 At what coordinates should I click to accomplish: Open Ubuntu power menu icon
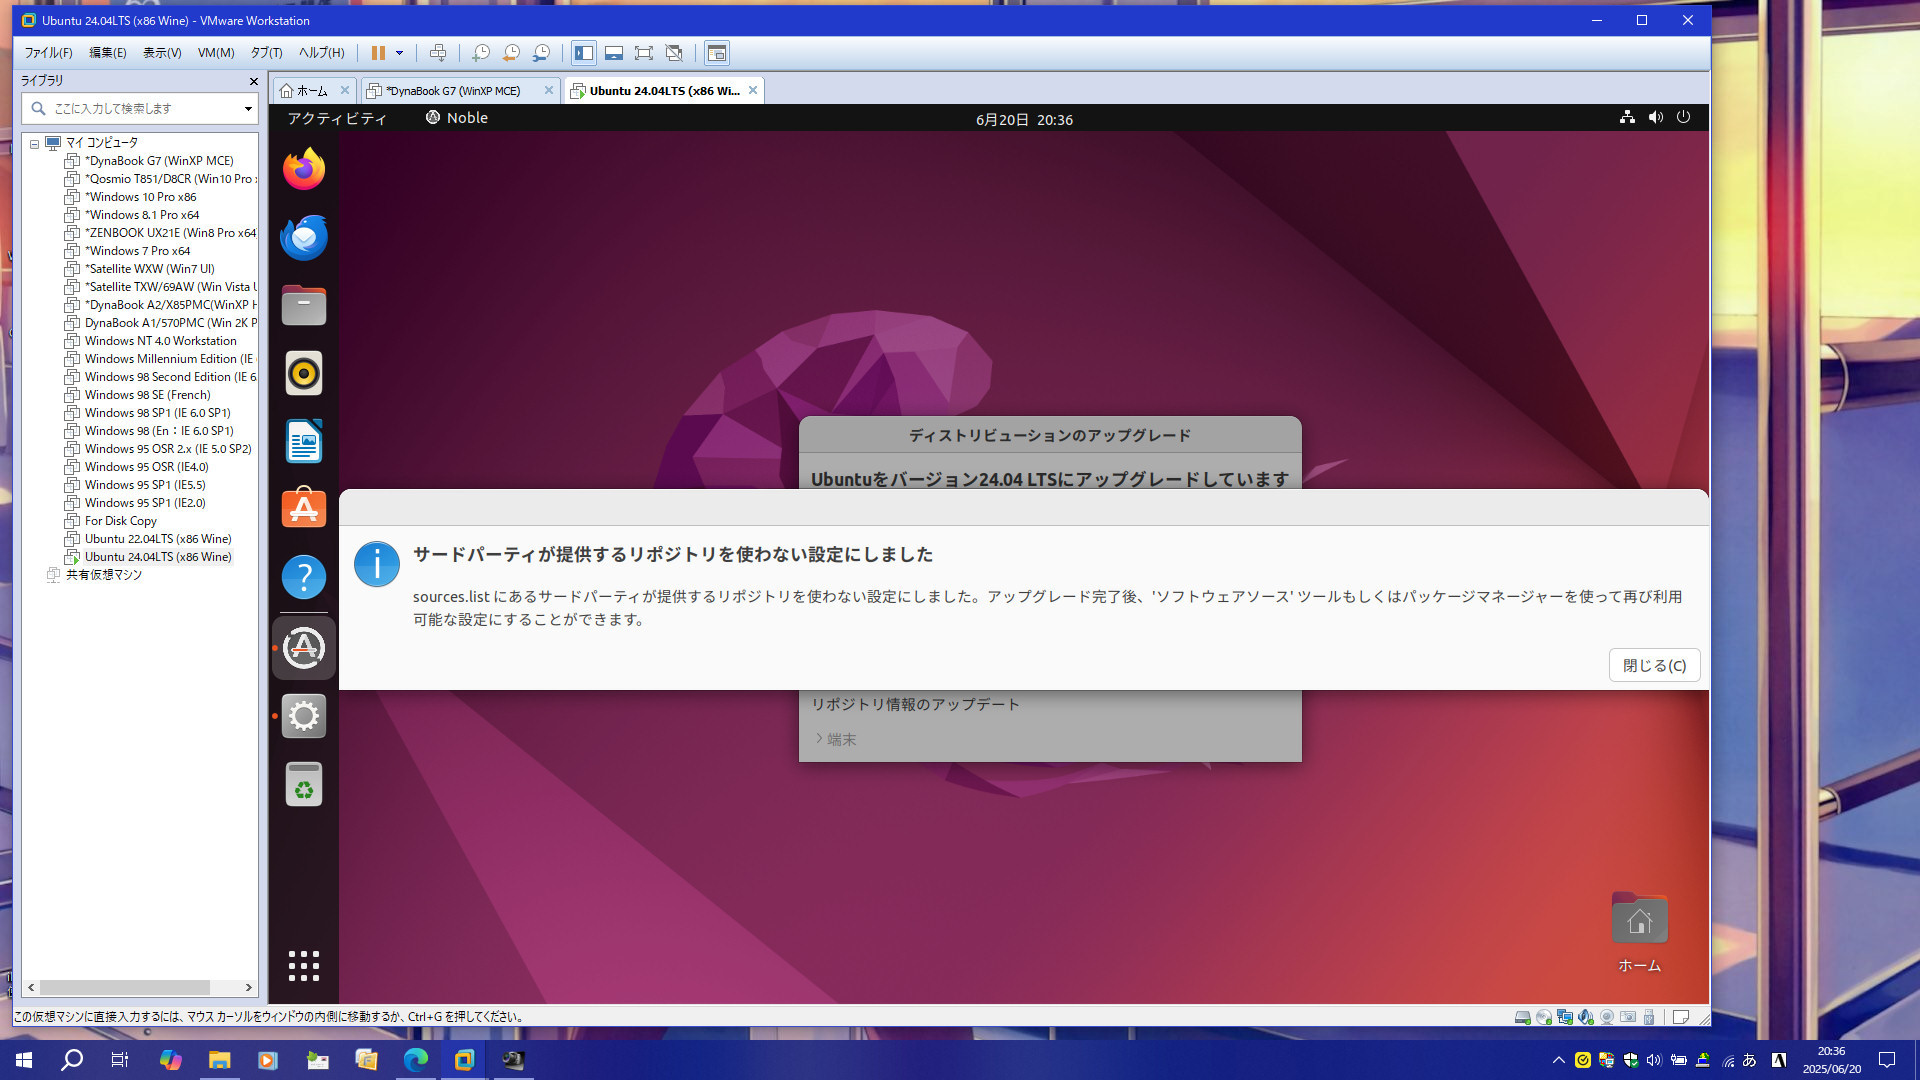1684,117
